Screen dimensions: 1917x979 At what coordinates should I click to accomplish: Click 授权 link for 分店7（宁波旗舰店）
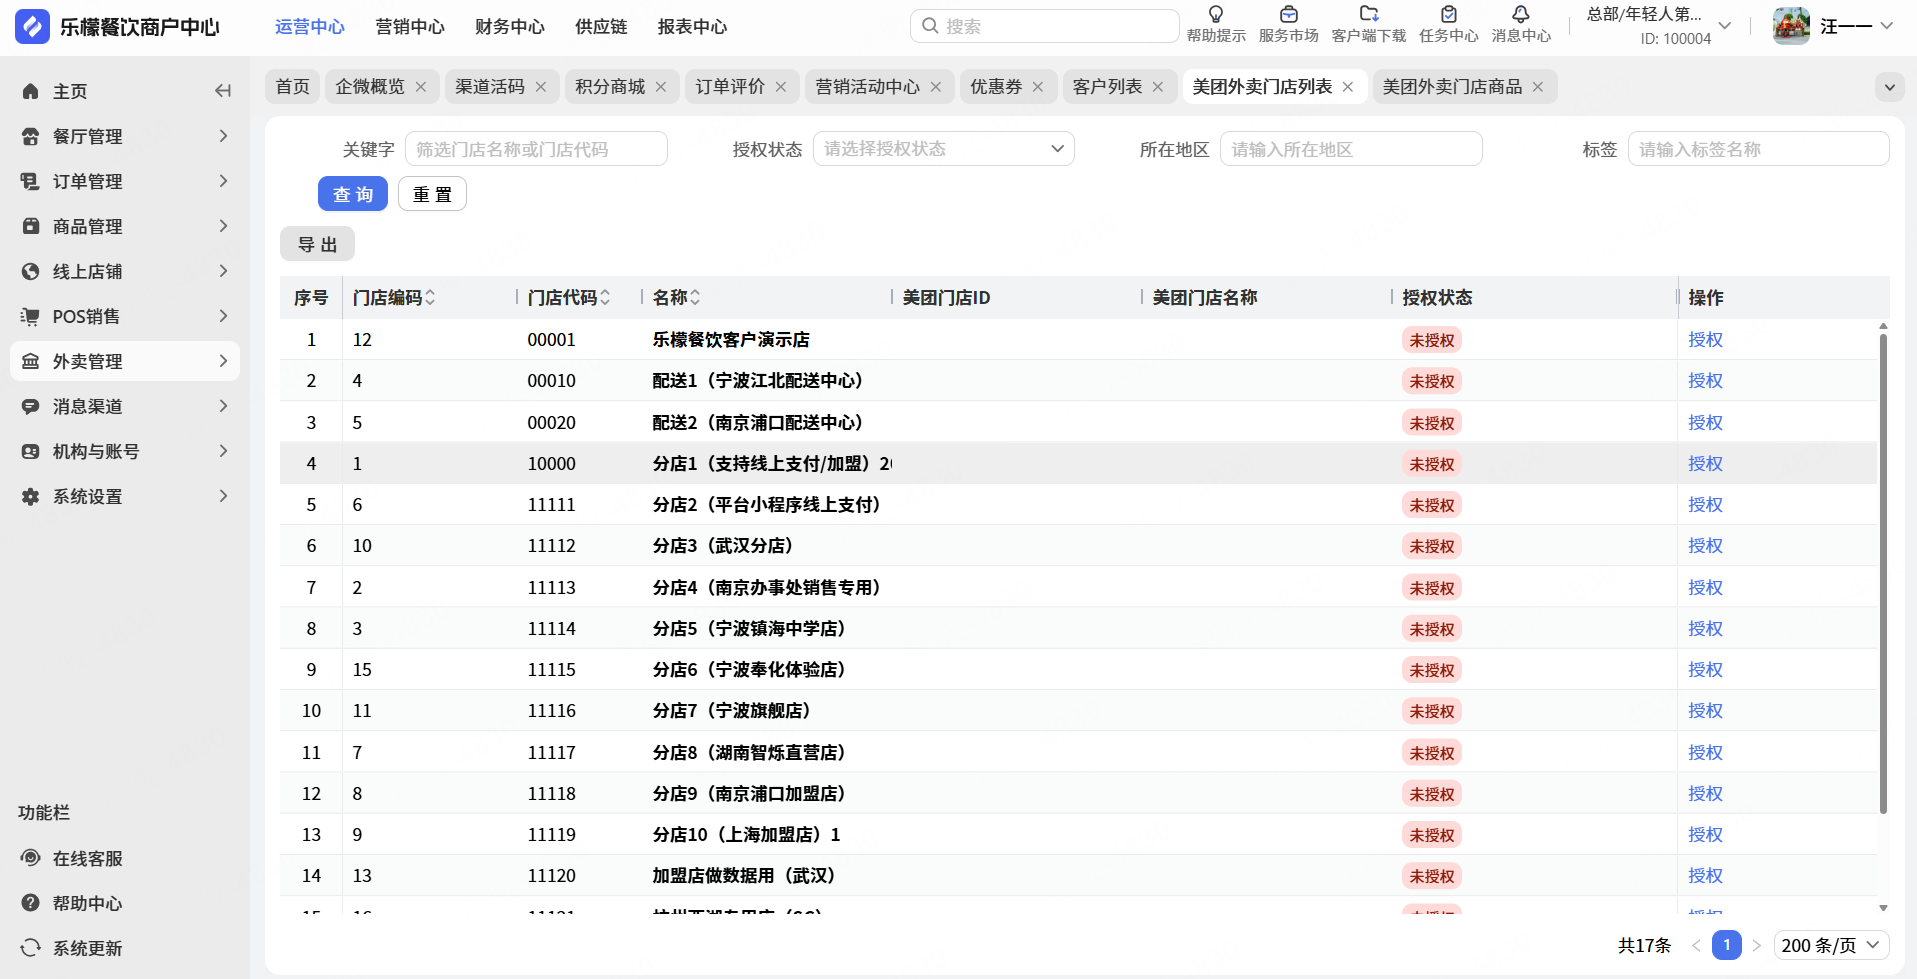point(1705,711)
